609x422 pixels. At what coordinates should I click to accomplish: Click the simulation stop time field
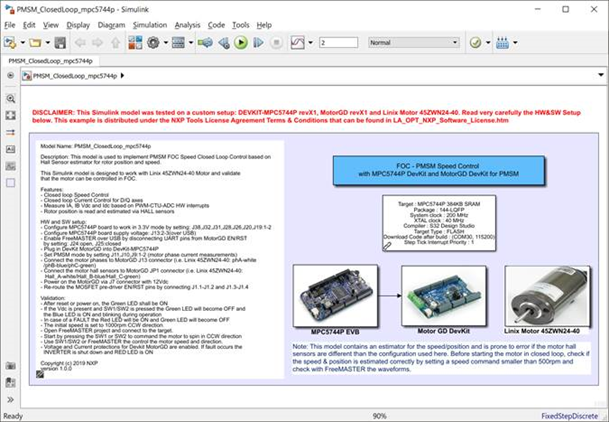pyautogui.click(x=338, y=43)
